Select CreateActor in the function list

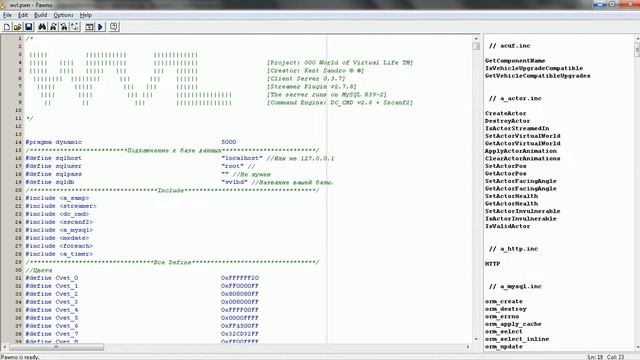tap(505, 113)
